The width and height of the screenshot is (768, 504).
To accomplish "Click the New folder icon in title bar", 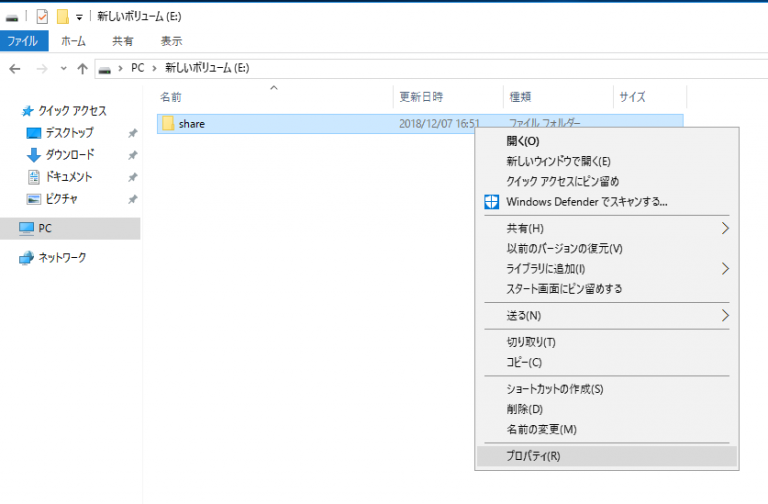I will tap(62, 17).
